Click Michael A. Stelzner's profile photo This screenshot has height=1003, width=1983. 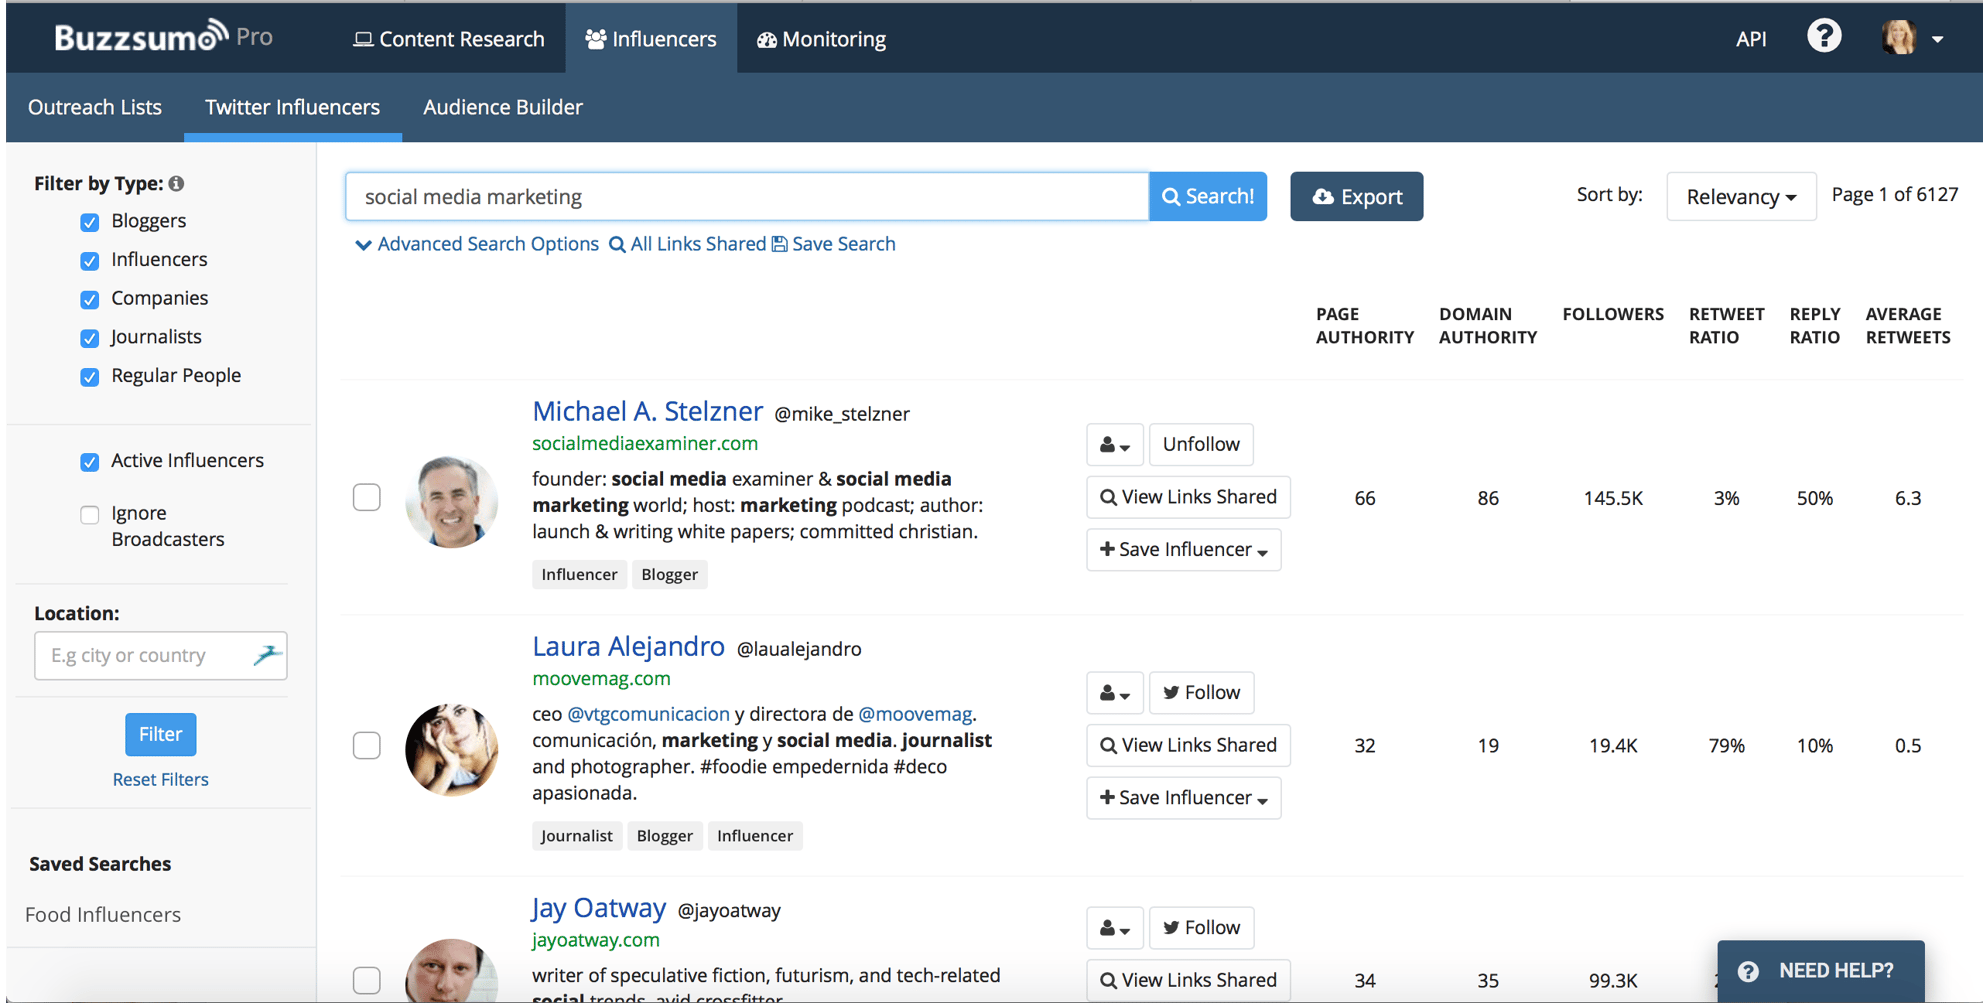click(451, 501)
